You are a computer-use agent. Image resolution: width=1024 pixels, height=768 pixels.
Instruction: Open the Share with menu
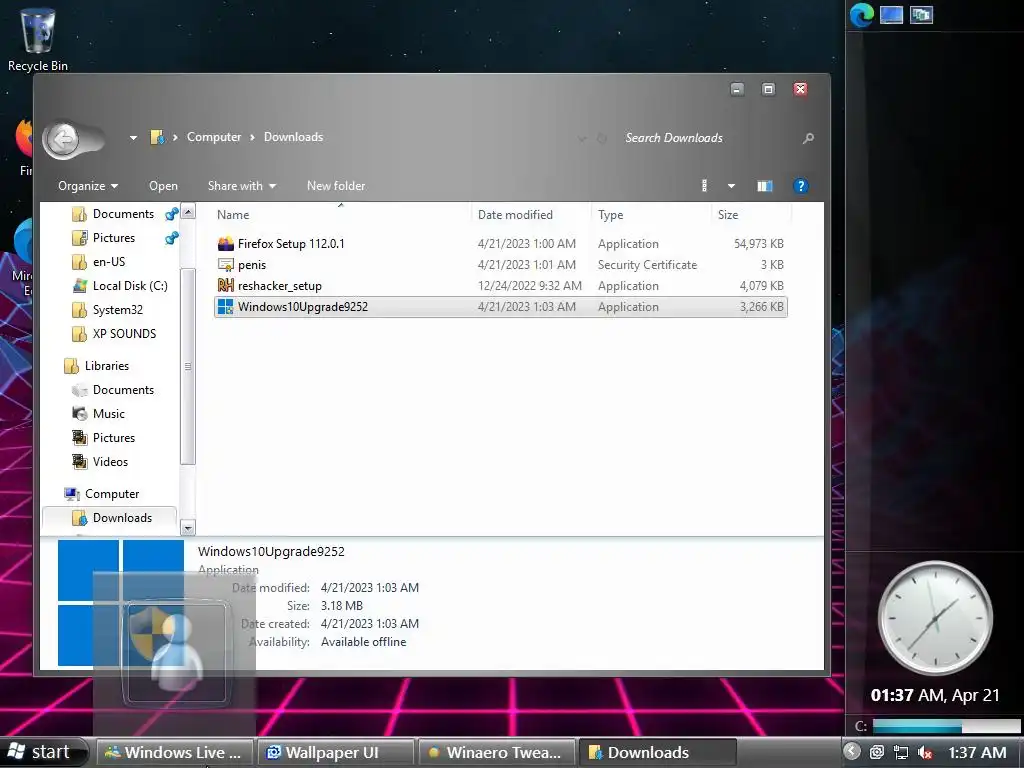[242, 186]
